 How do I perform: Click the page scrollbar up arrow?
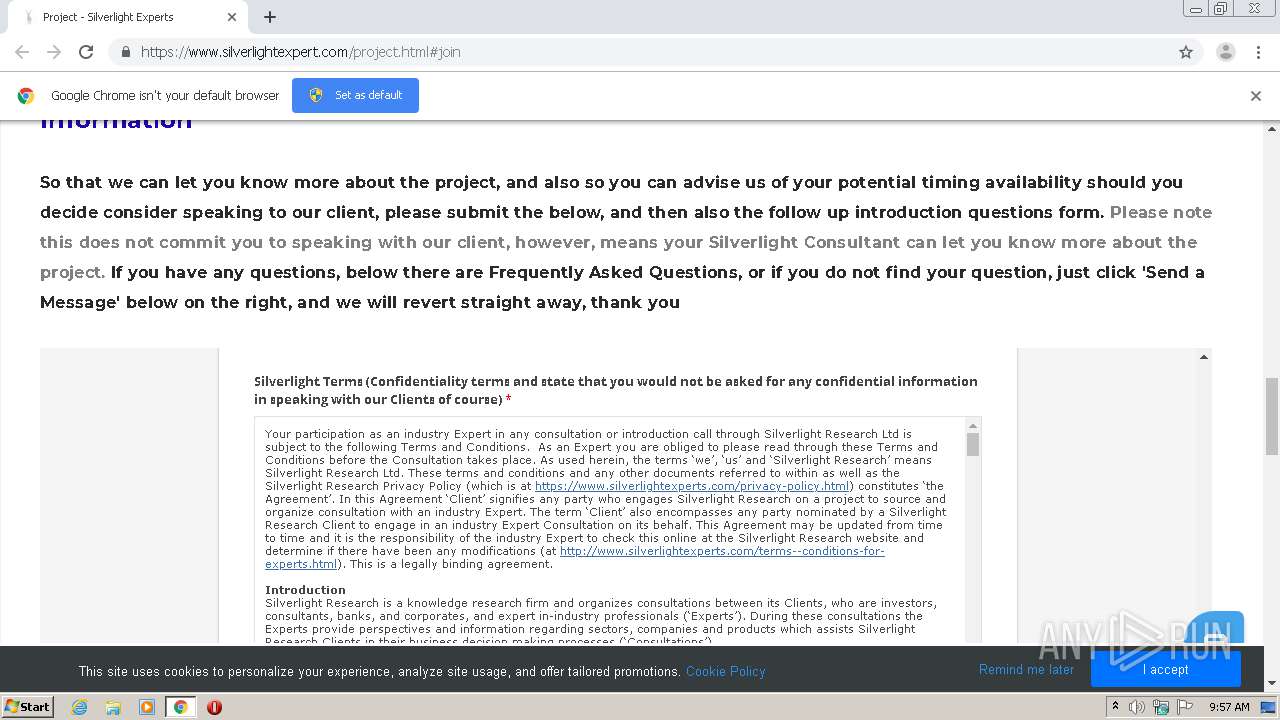coord(1272,128)
